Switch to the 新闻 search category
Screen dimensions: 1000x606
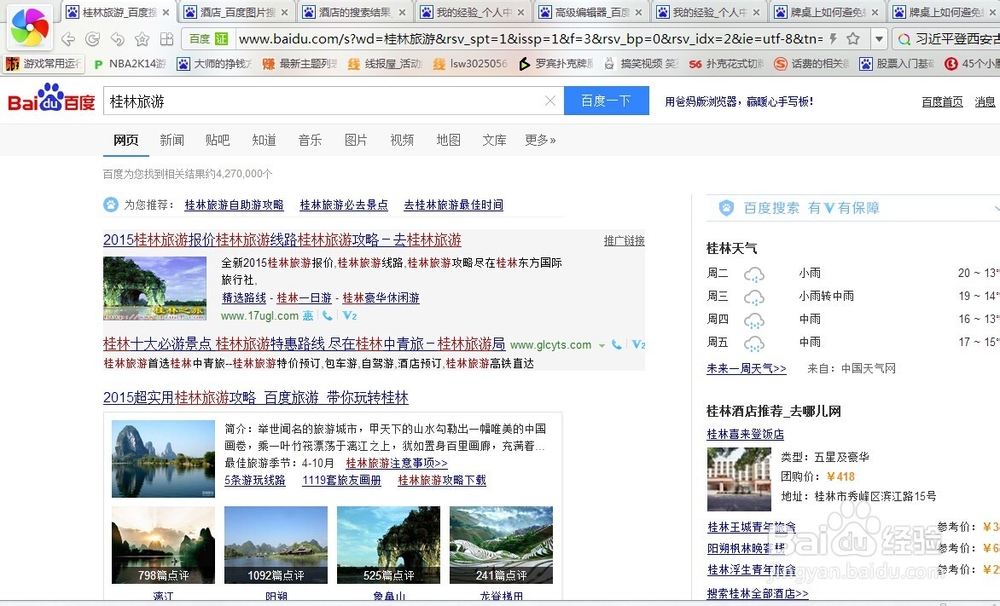coord(172,140)
